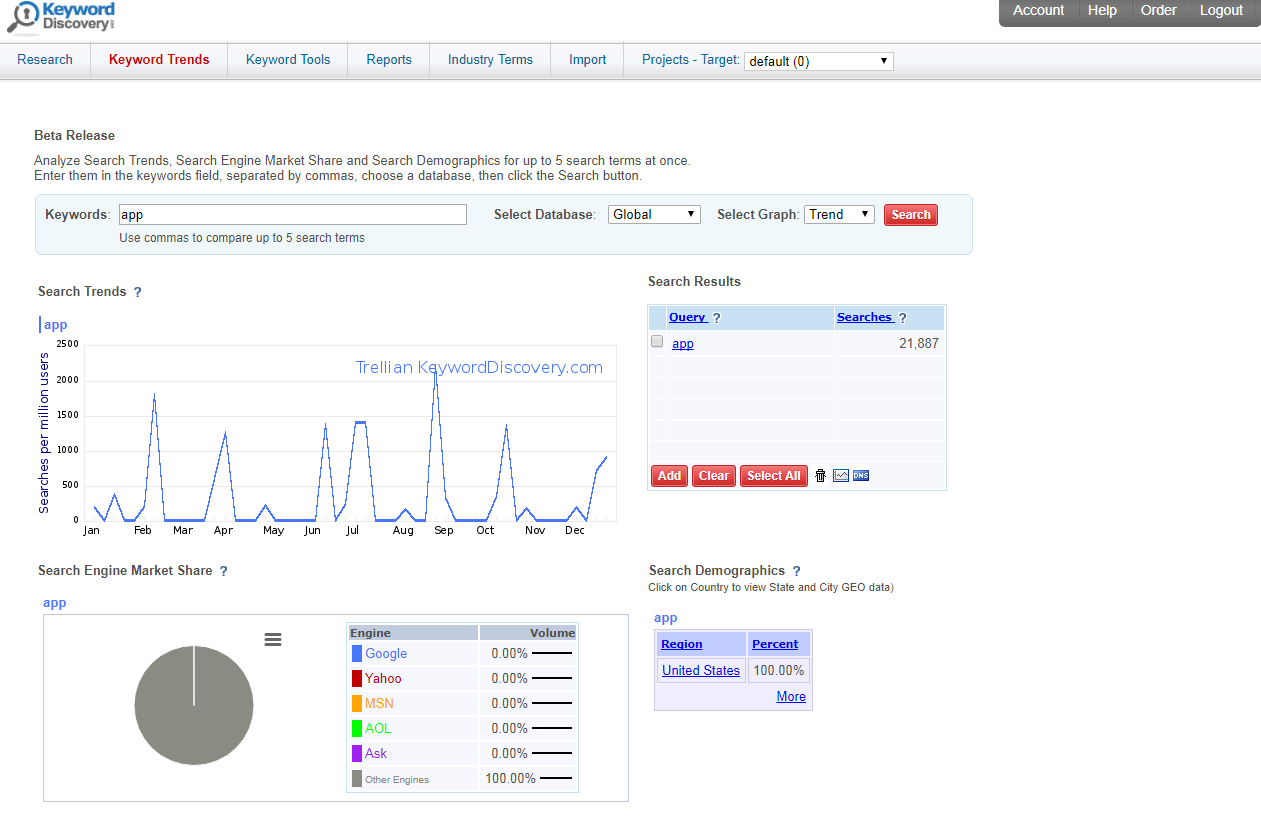Click the Keyword Discovery logo
The height and width of the screenshot is (831, 1261).
coord(62,17)
